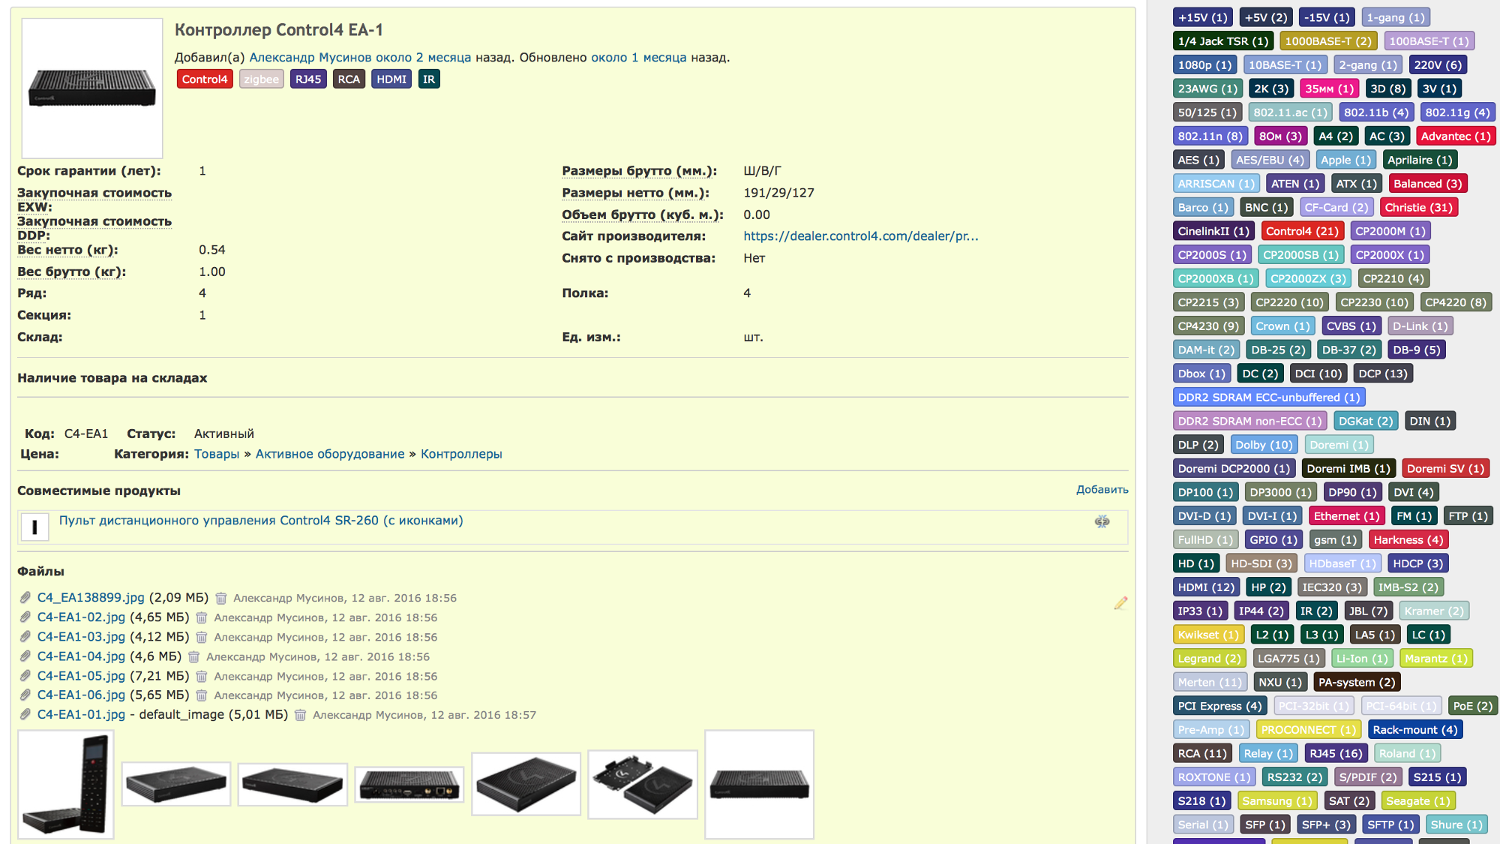
Task: Select tag Kwikset (1) in tag cloud
Action: 1208,635
